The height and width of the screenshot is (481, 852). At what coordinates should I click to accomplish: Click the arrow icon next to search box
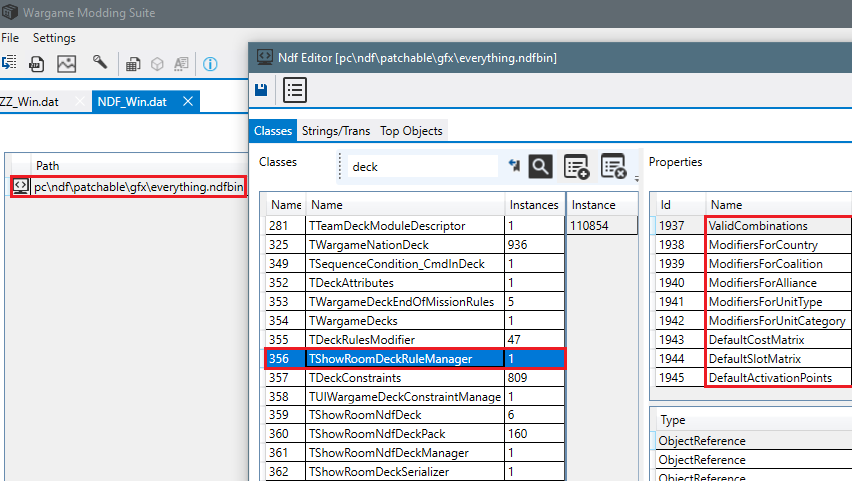(x=514, y=165)
